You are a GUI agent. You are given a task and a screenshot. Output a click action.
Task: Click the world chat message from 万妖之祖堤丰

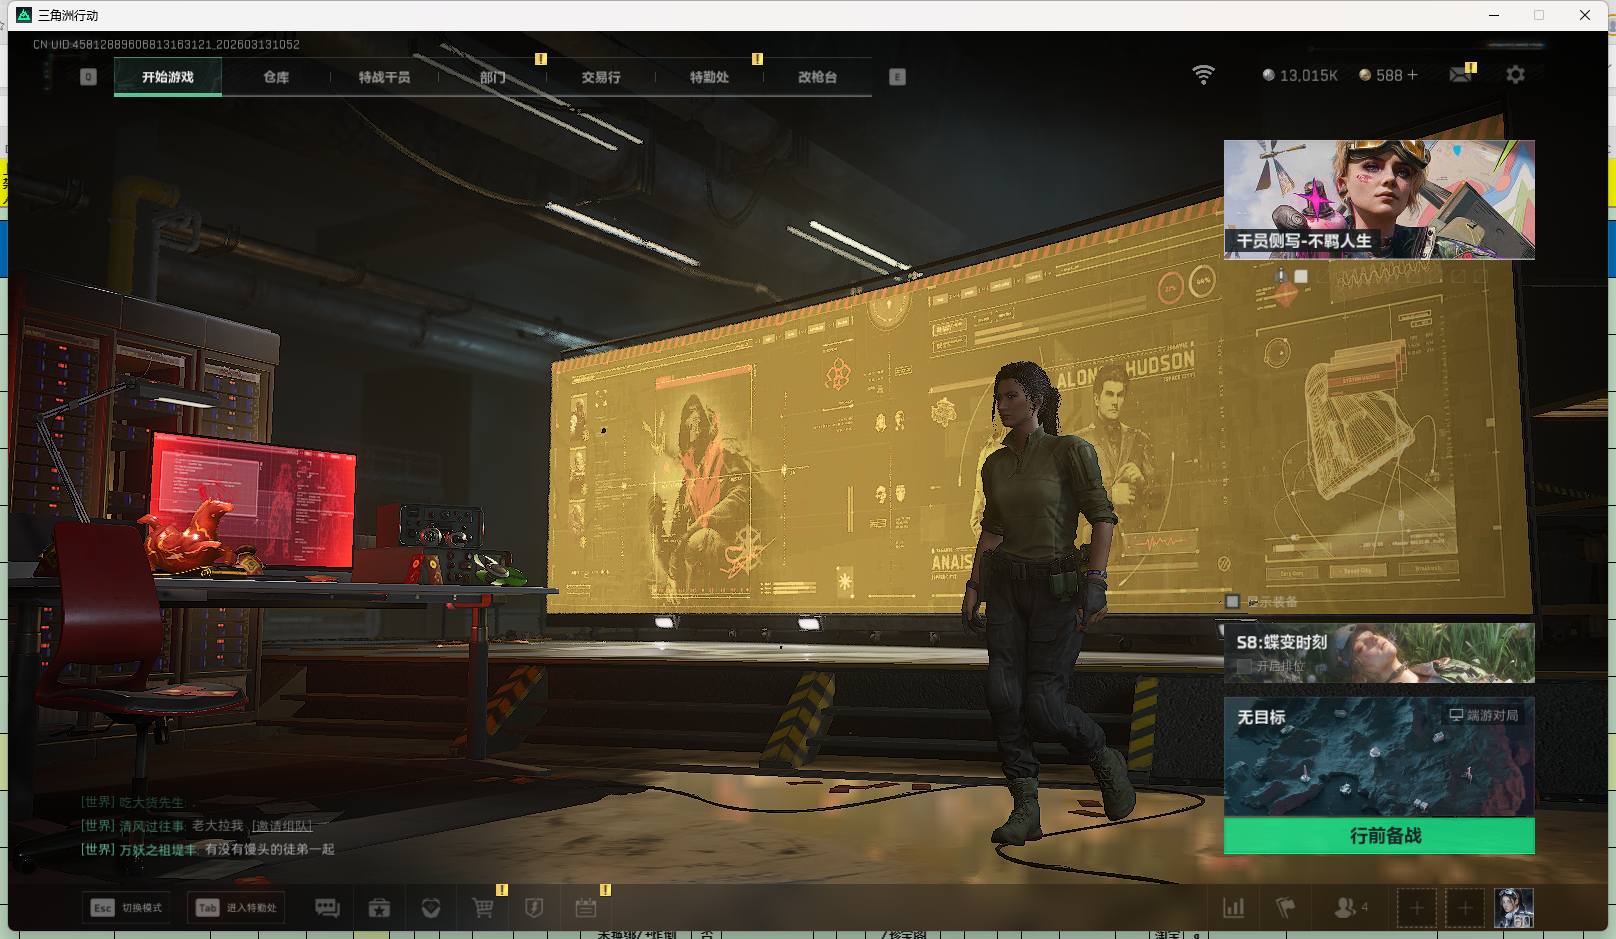pos(208,849)
